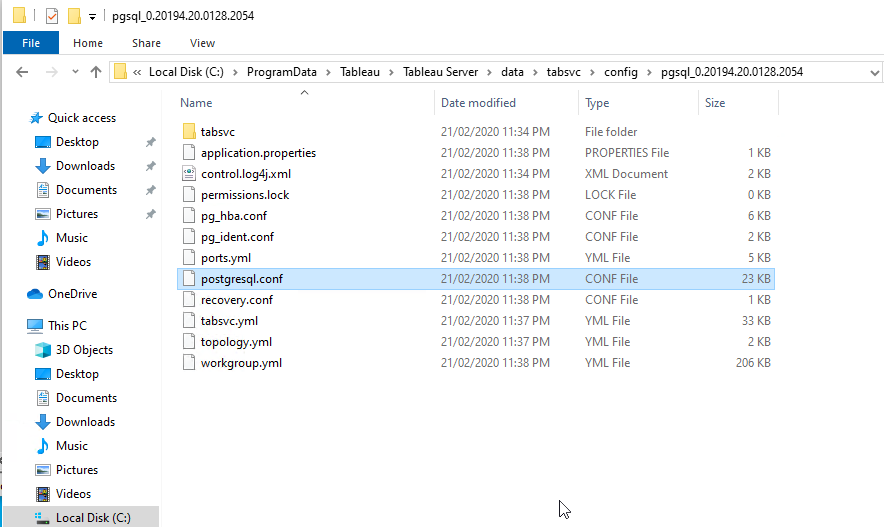Sort by the Size column header
Image resolution: width=884 pixels, height=527 pixels.
pos(715,103)
